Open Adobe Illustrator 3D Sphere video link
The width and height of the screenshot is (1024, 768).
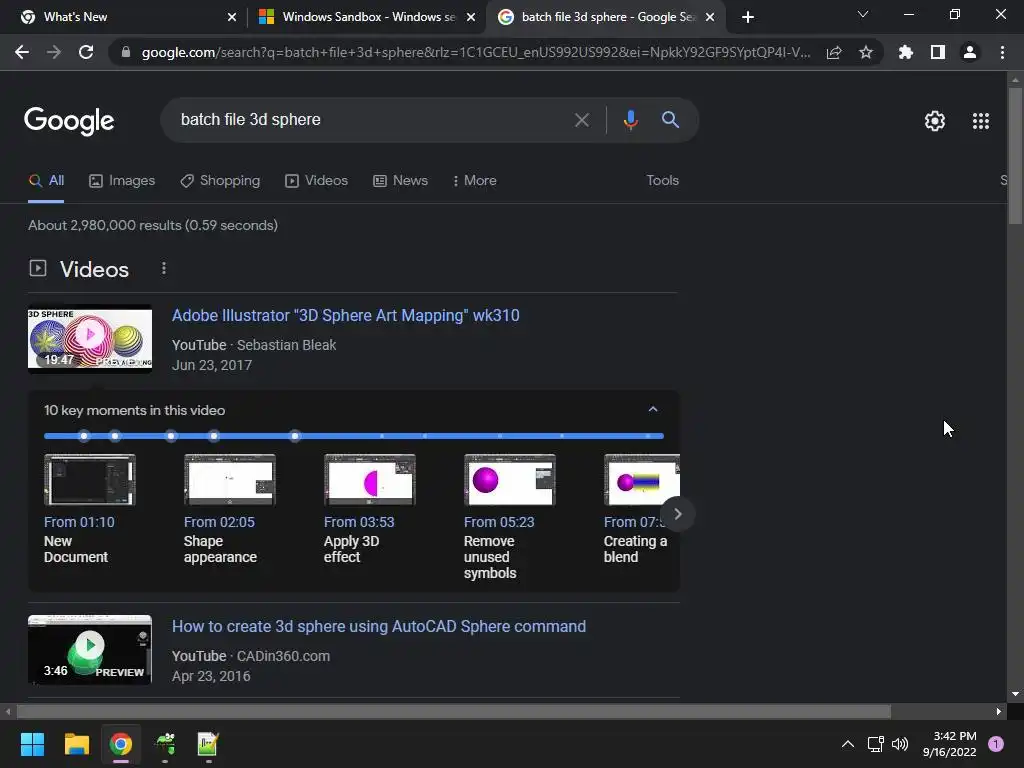tap(345, 315)
